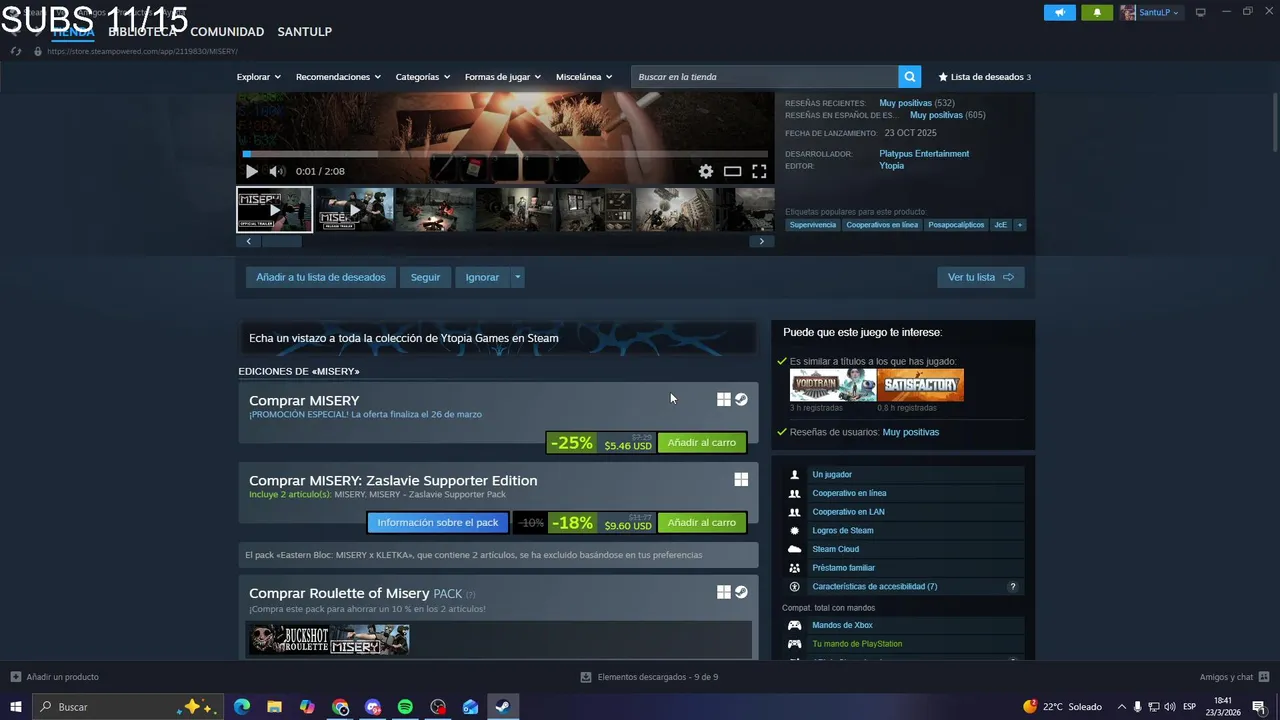Add MISERY at $5.46 to cart
The image size is (1280, 720).
[701, 442]
